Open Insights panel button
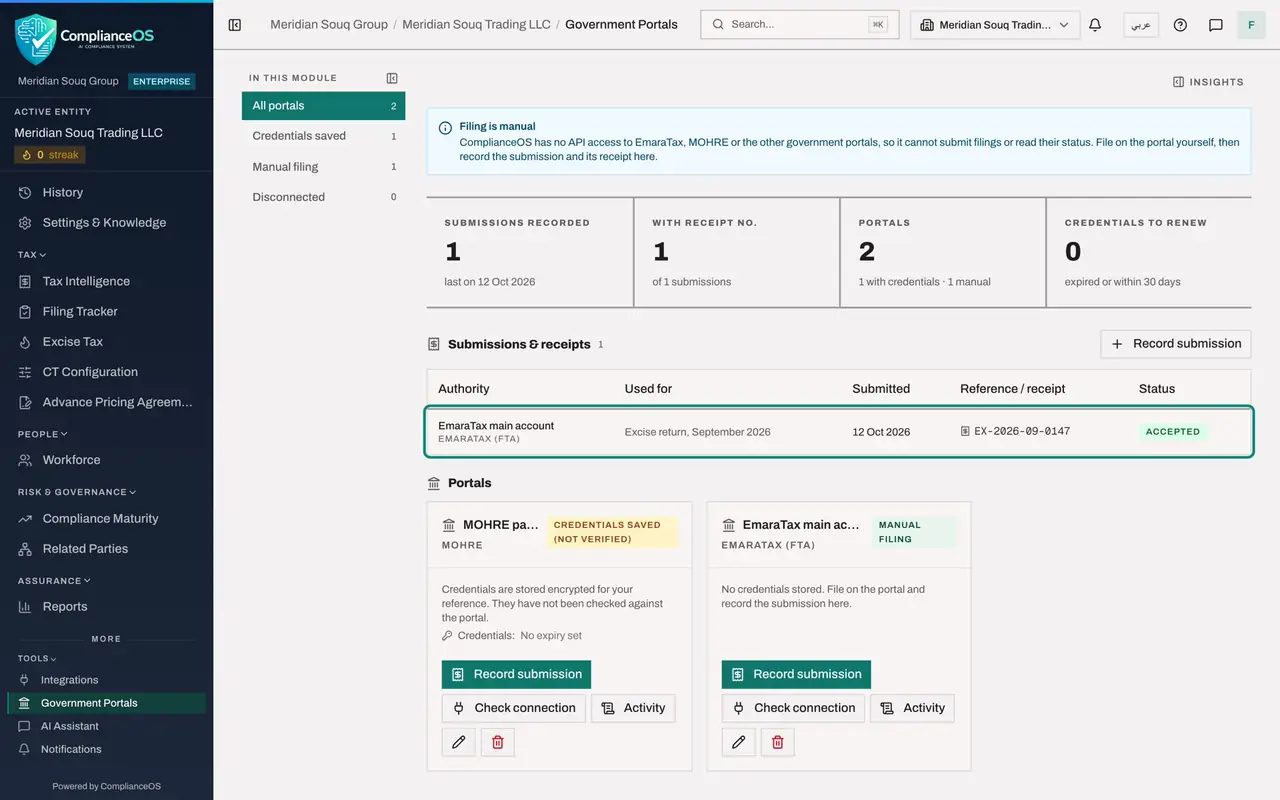The width and height of the screenshot is (1280, 800). point(1208,82)
